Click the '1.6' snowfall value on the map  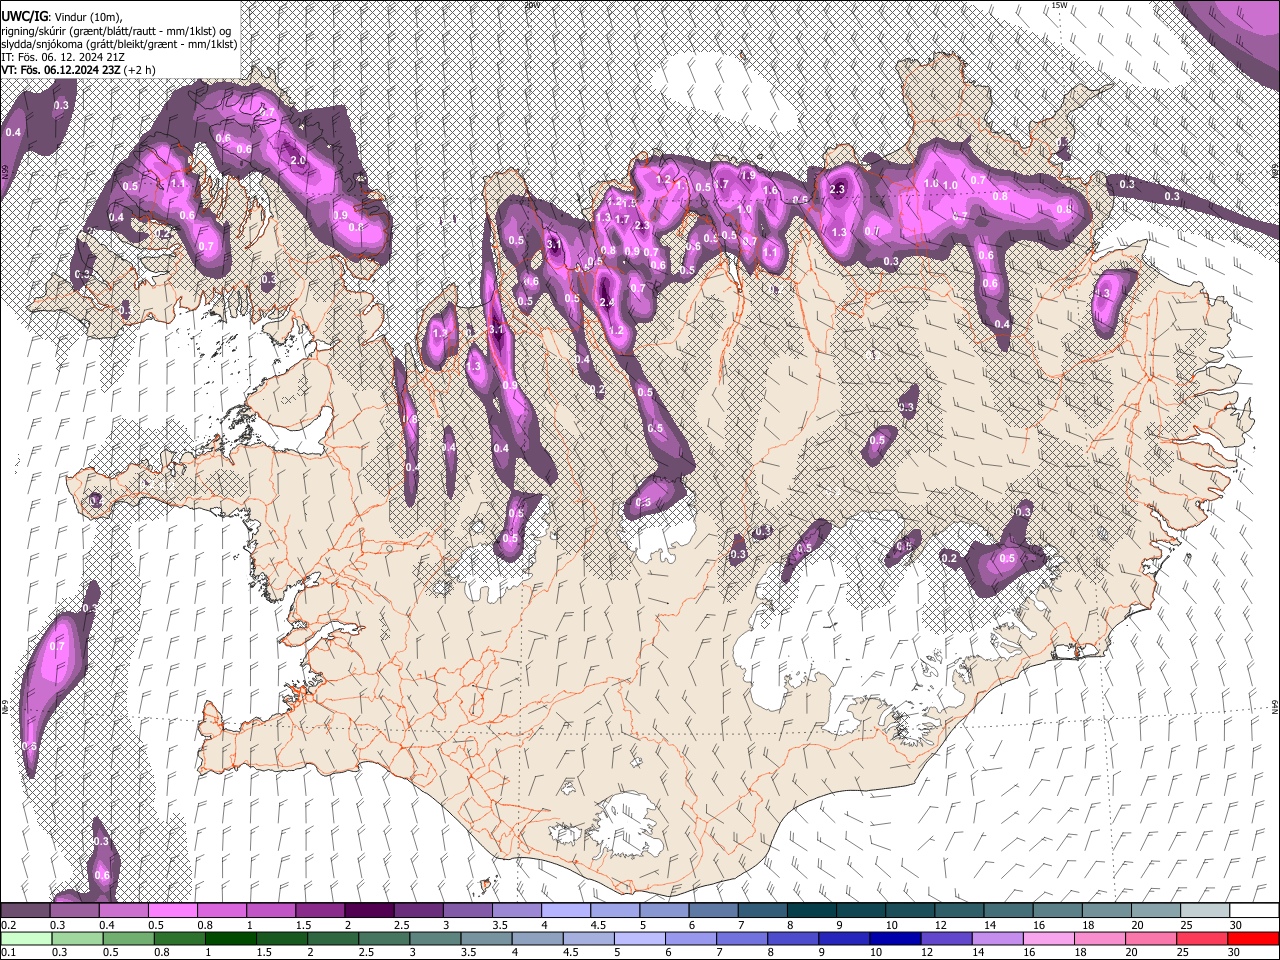click(770, 190)
